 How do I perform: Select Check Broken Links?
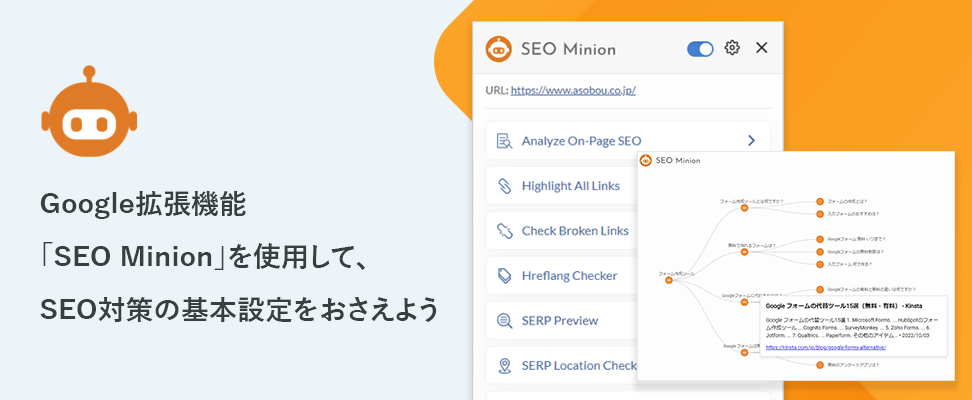(x=562, y=231)
